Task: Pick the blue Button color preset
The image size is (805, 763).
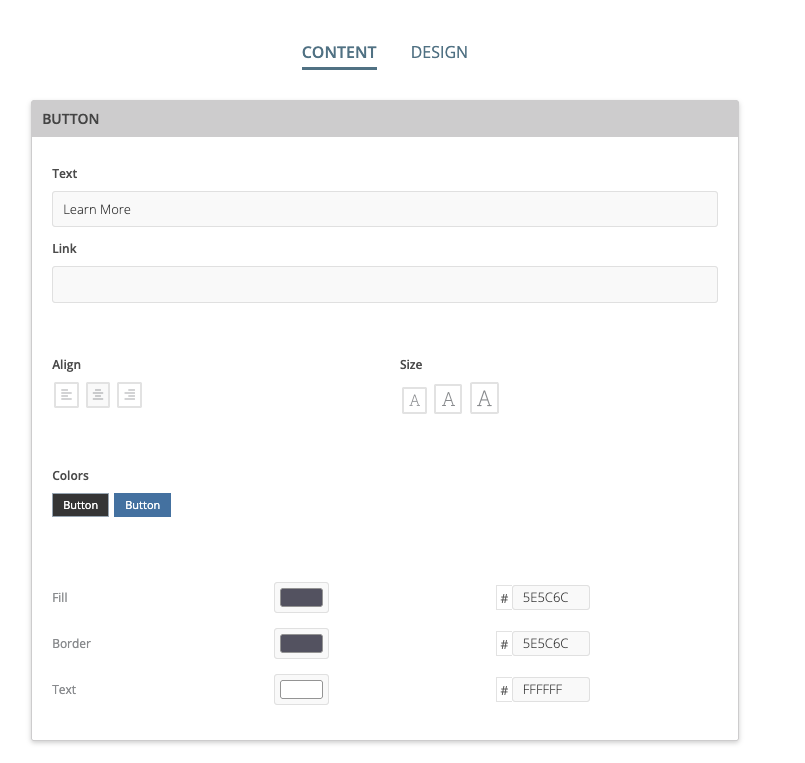Action: click(142, 505)
